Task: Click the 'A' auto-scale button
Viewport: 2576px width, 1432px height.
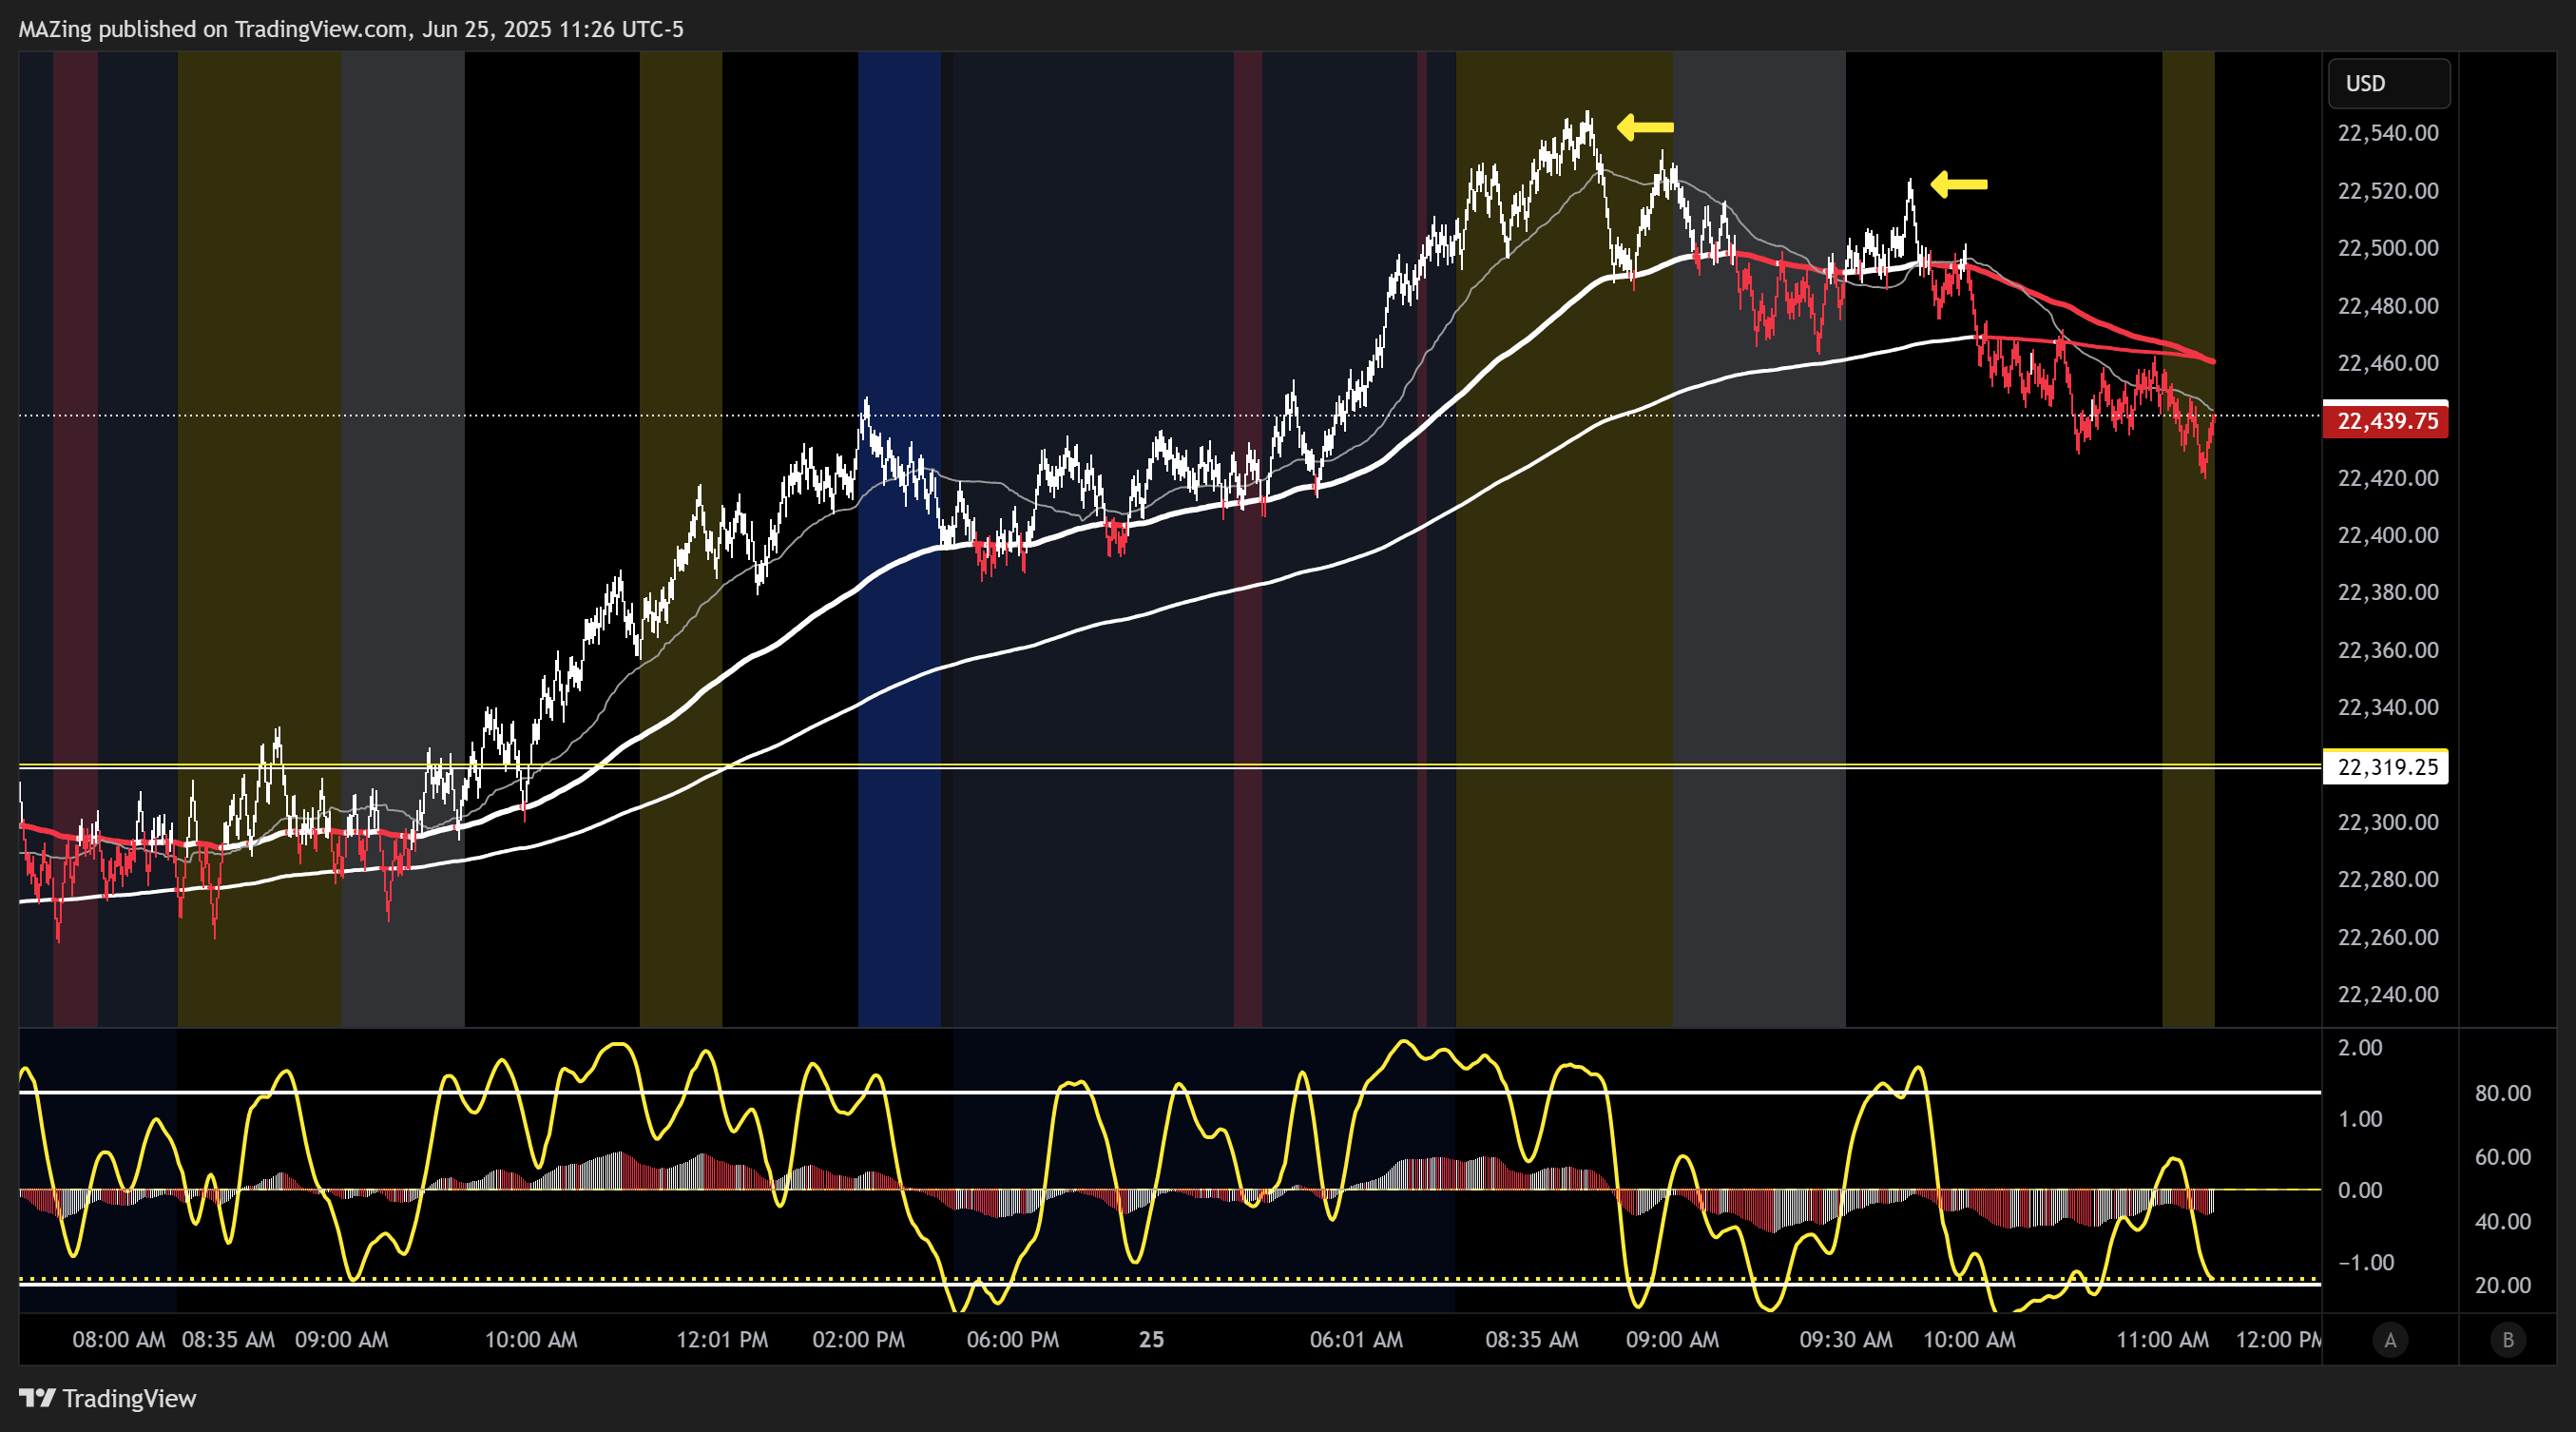Action: point(2390,1340)
